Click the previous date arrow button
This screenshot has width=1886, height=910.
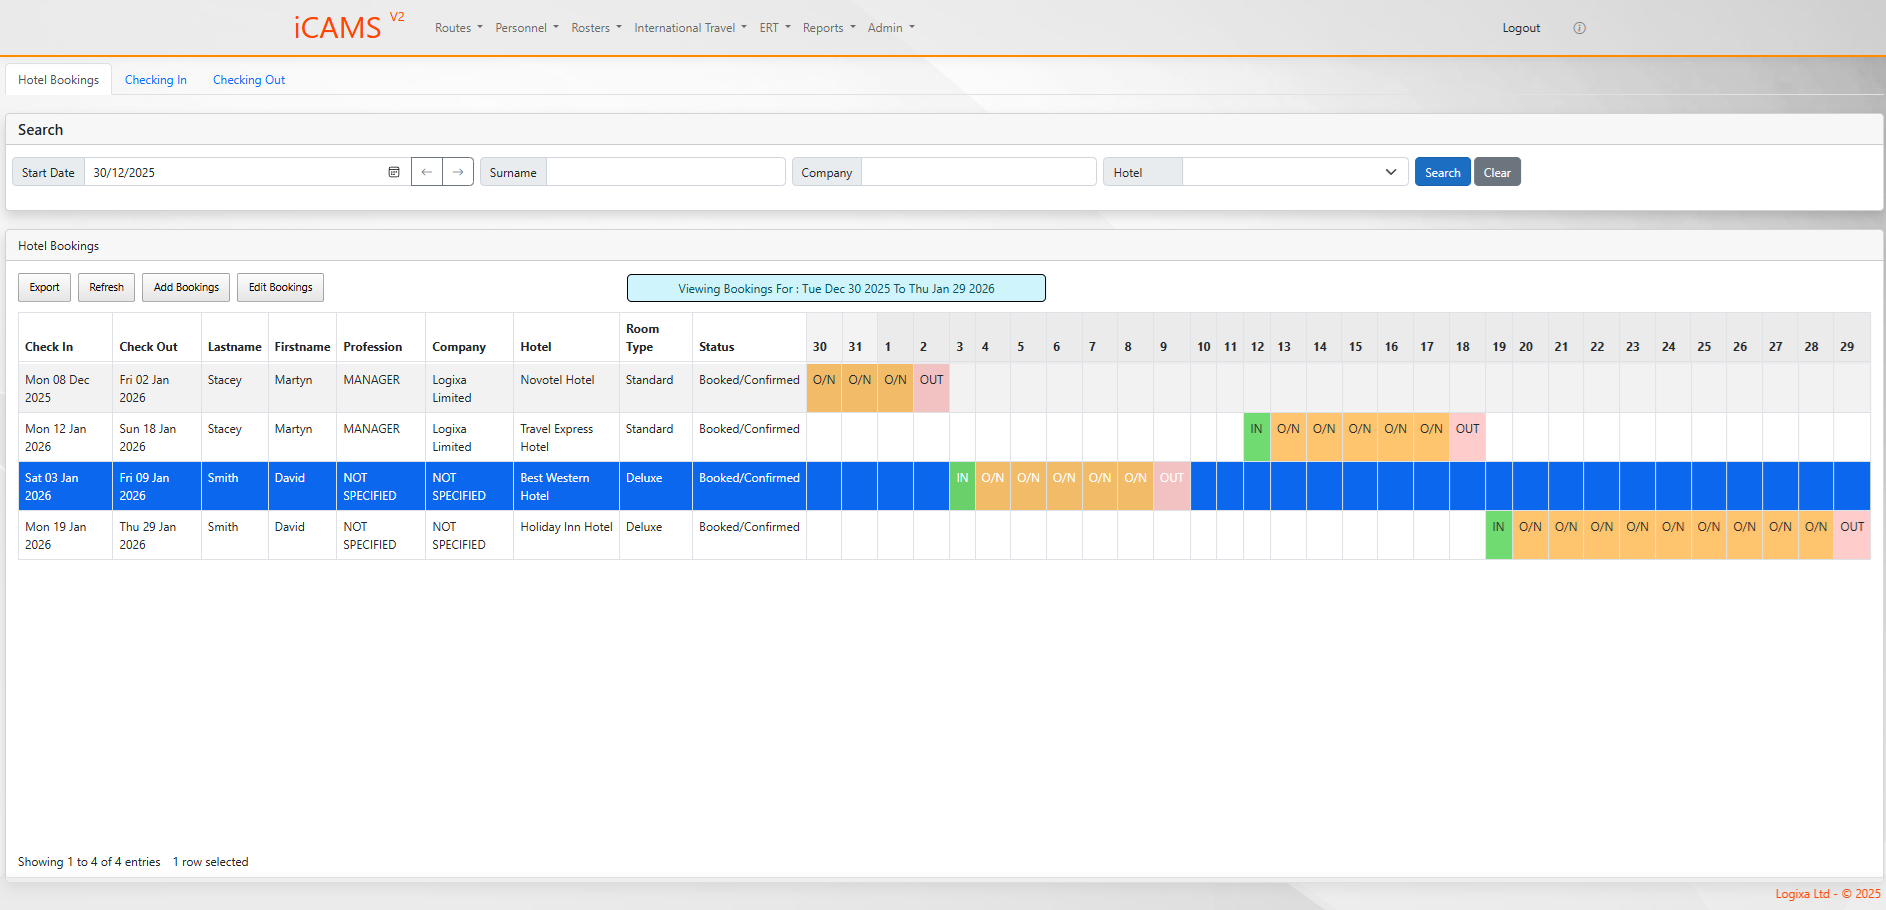click(x=427, y=172)
